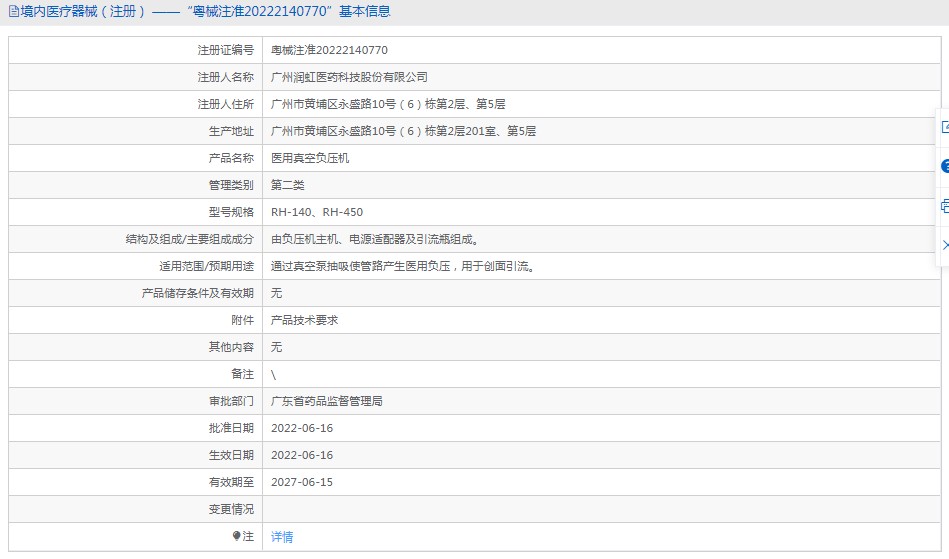Open the 详情 link in the 注 row
Image resolution: width=949 pixels, height=559 pixels.
click(282, 537)
